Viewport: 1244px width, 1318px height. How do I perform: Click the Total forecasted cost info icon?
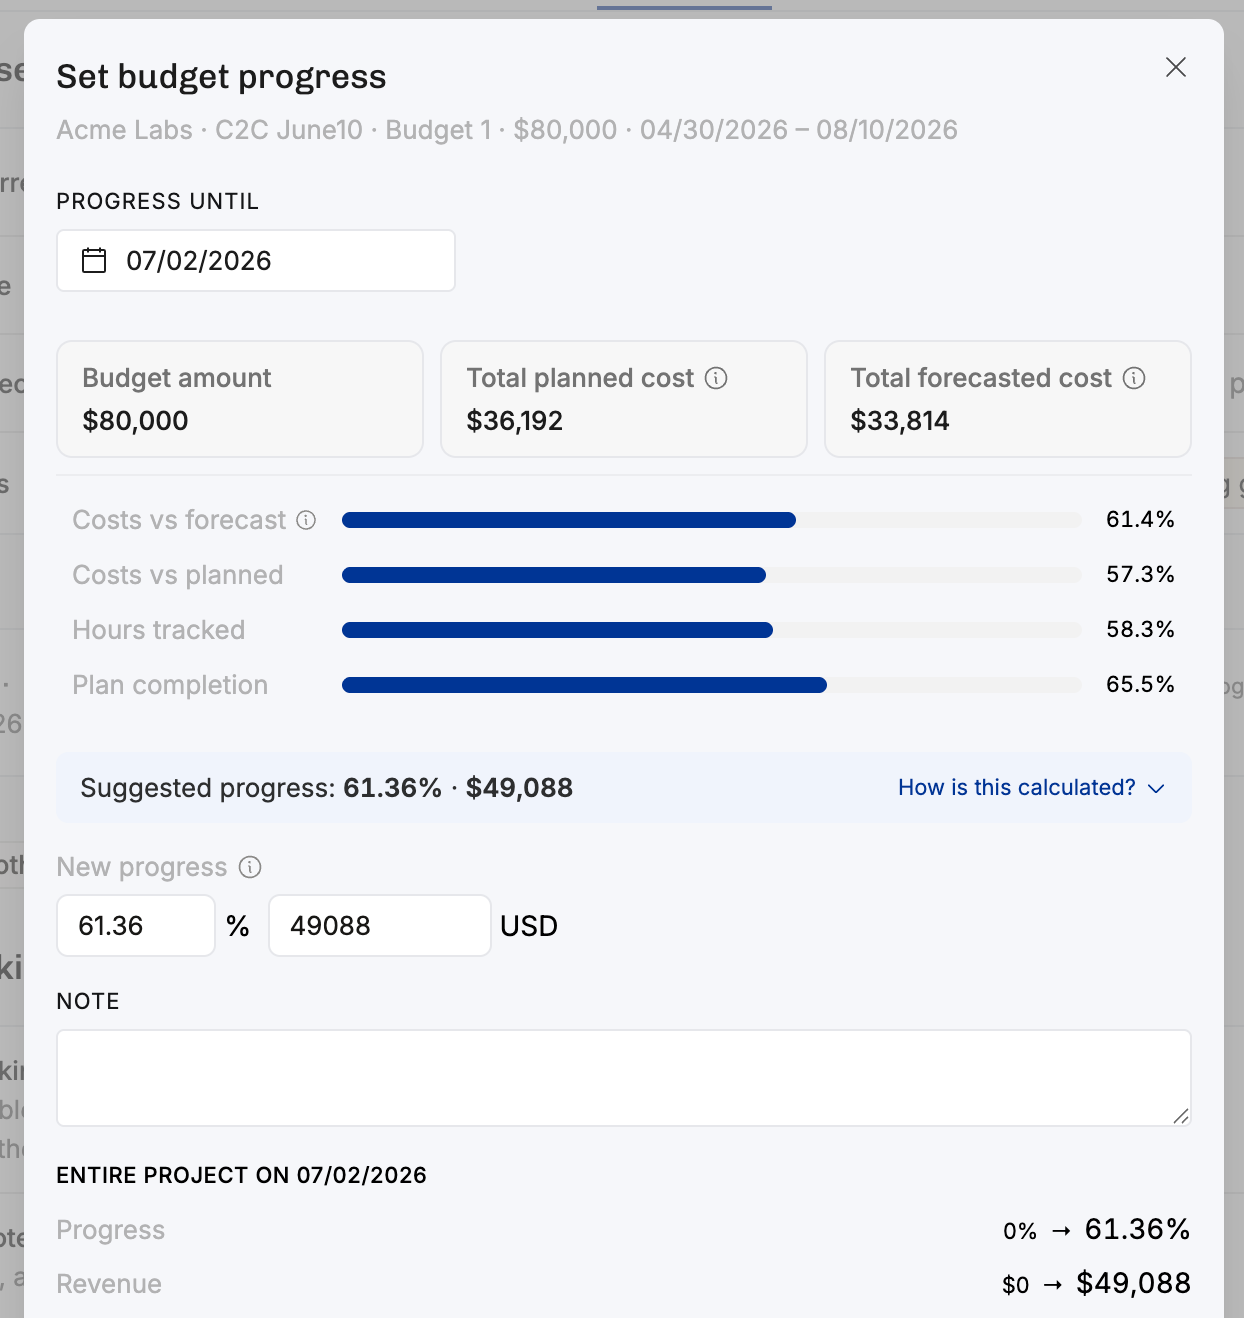(x=1134, y=378)
